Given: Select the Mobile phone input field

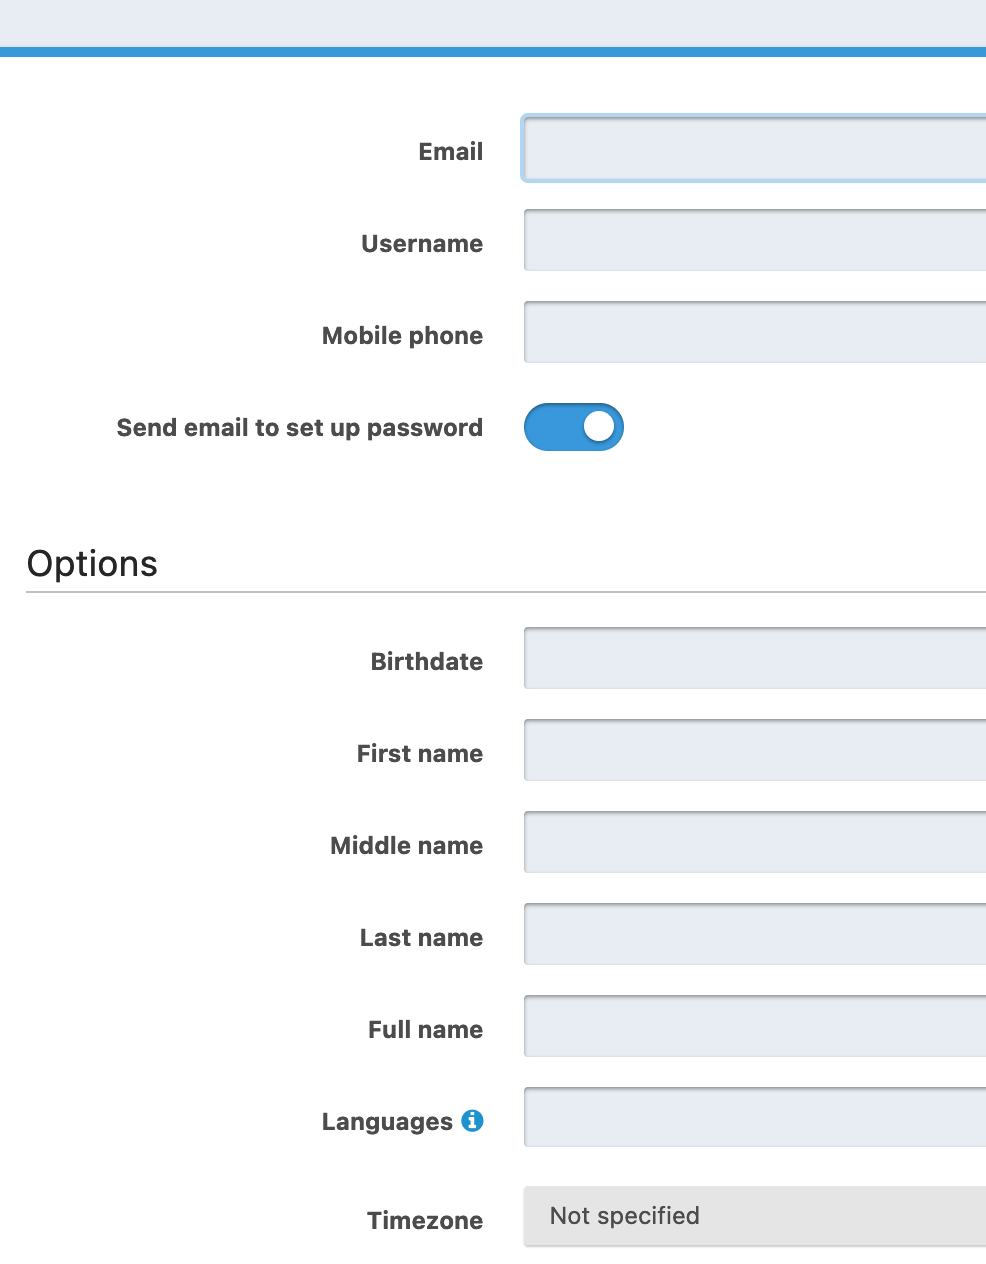Looking at the screenshot, I should 750,332.
